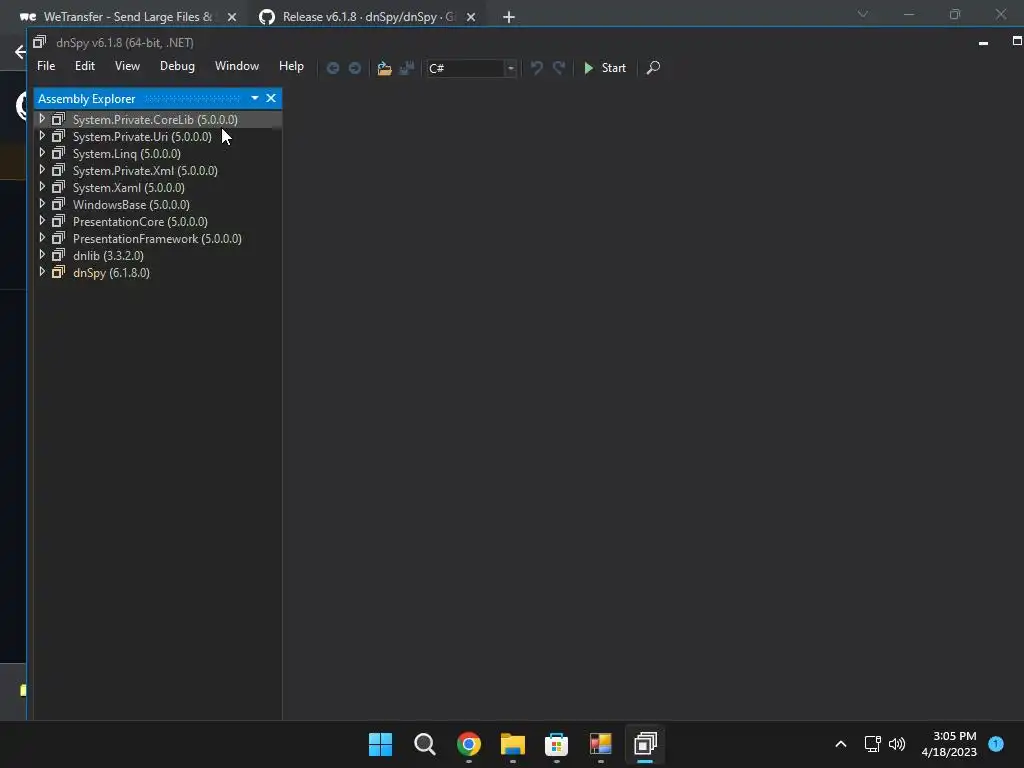Click the Save All icon in toolbar
Viewport: 1024px width, 768px height.
point(407,68)
